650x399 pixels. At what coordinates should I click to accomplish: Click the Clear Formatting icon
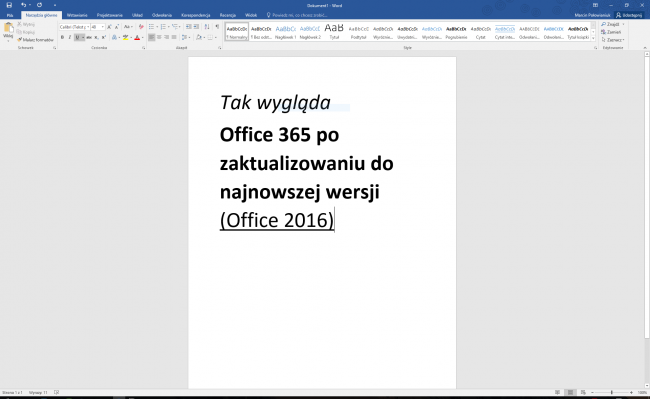coord(141,27)
